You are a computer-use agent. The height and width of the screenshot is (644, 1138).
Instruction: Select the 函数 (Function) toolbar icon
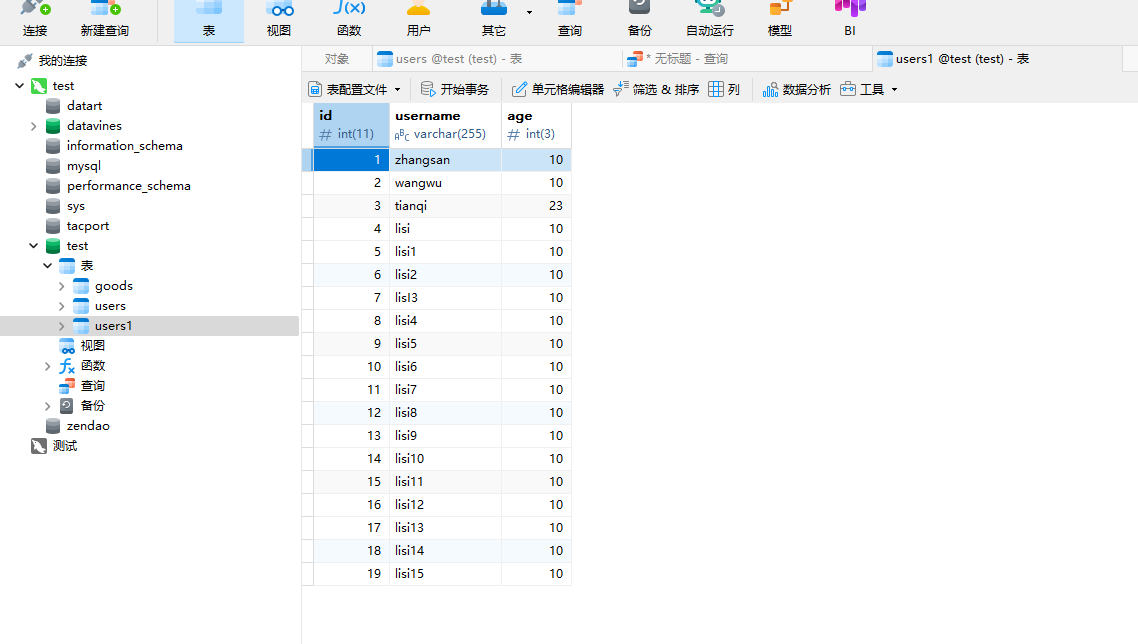point(349,18)
